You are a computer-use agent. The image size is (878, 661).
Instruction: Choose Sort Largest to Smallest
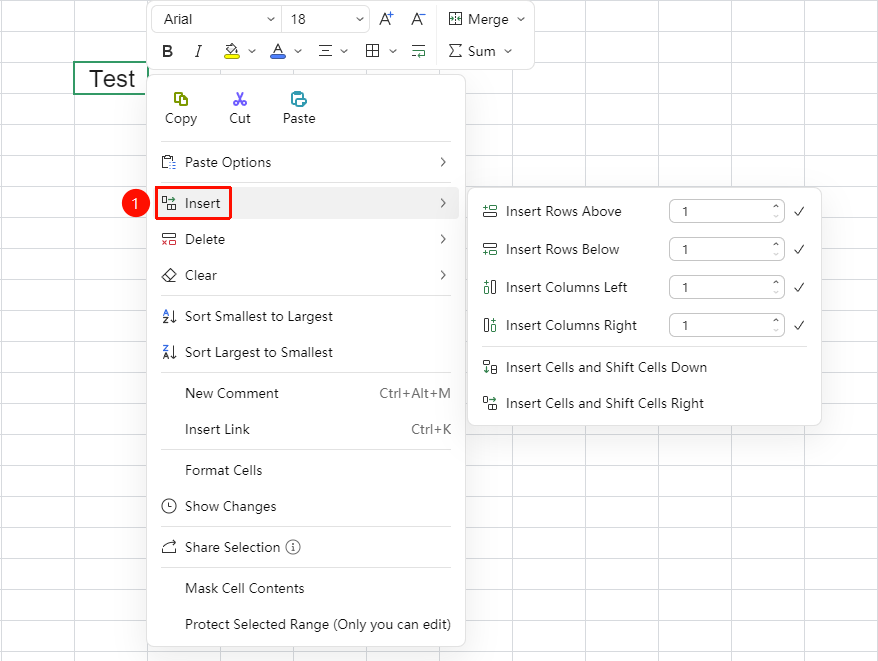click(306, 352)
